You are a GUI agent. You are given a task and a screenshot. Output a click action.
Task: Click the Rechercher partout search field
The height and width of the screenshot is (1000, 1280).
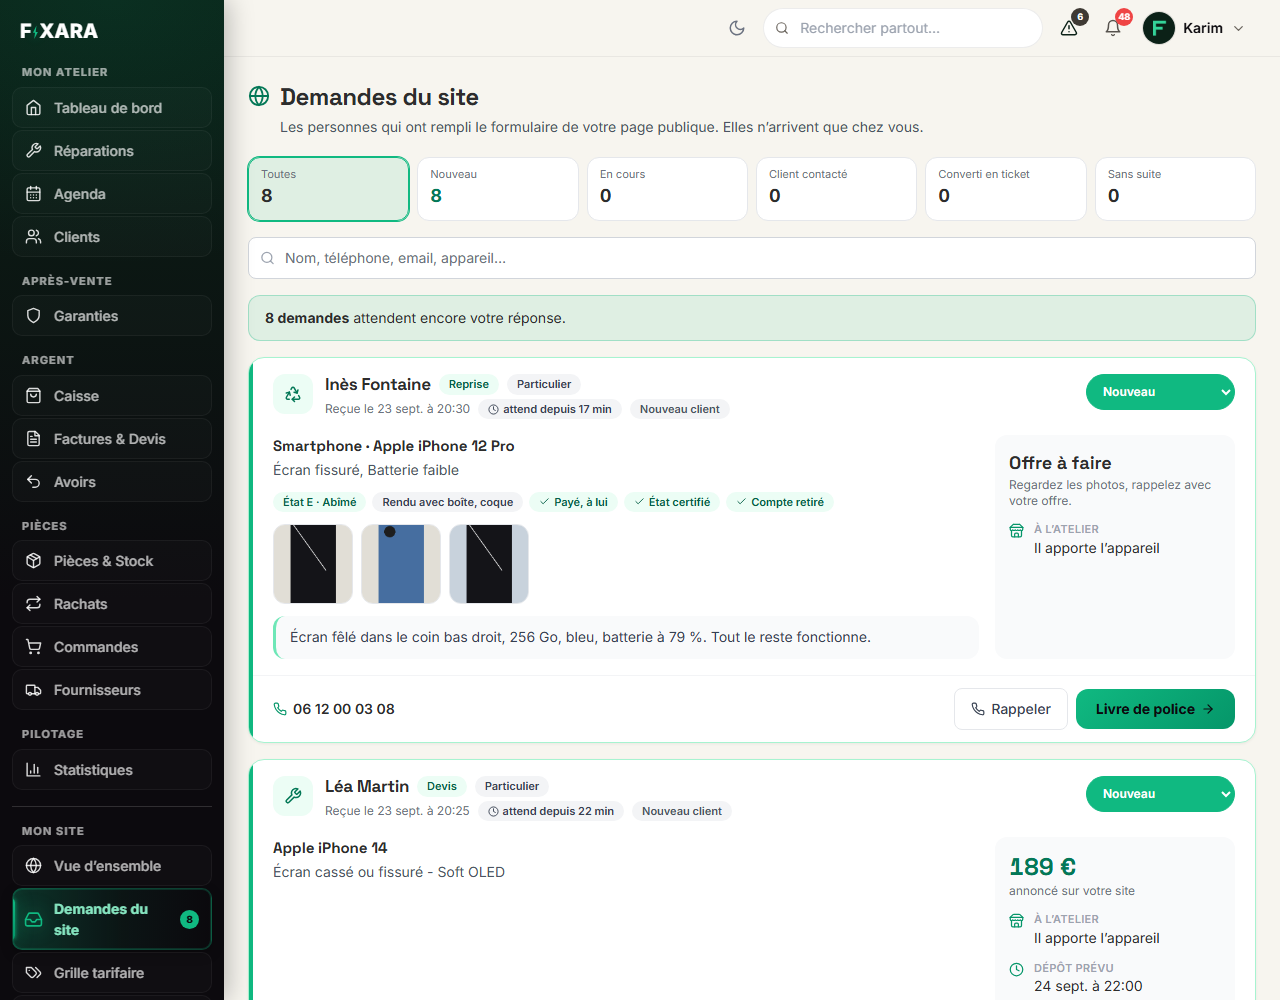click(x=903, y=28)
